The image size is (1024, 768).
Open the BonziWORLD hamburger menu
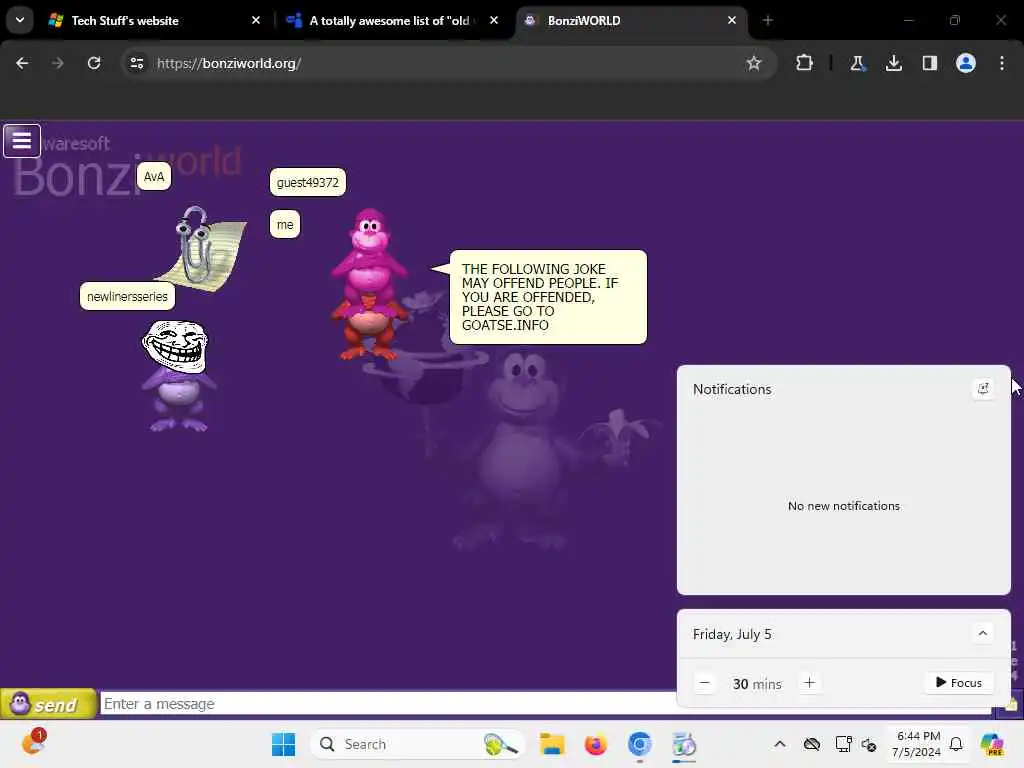(22, 140)
